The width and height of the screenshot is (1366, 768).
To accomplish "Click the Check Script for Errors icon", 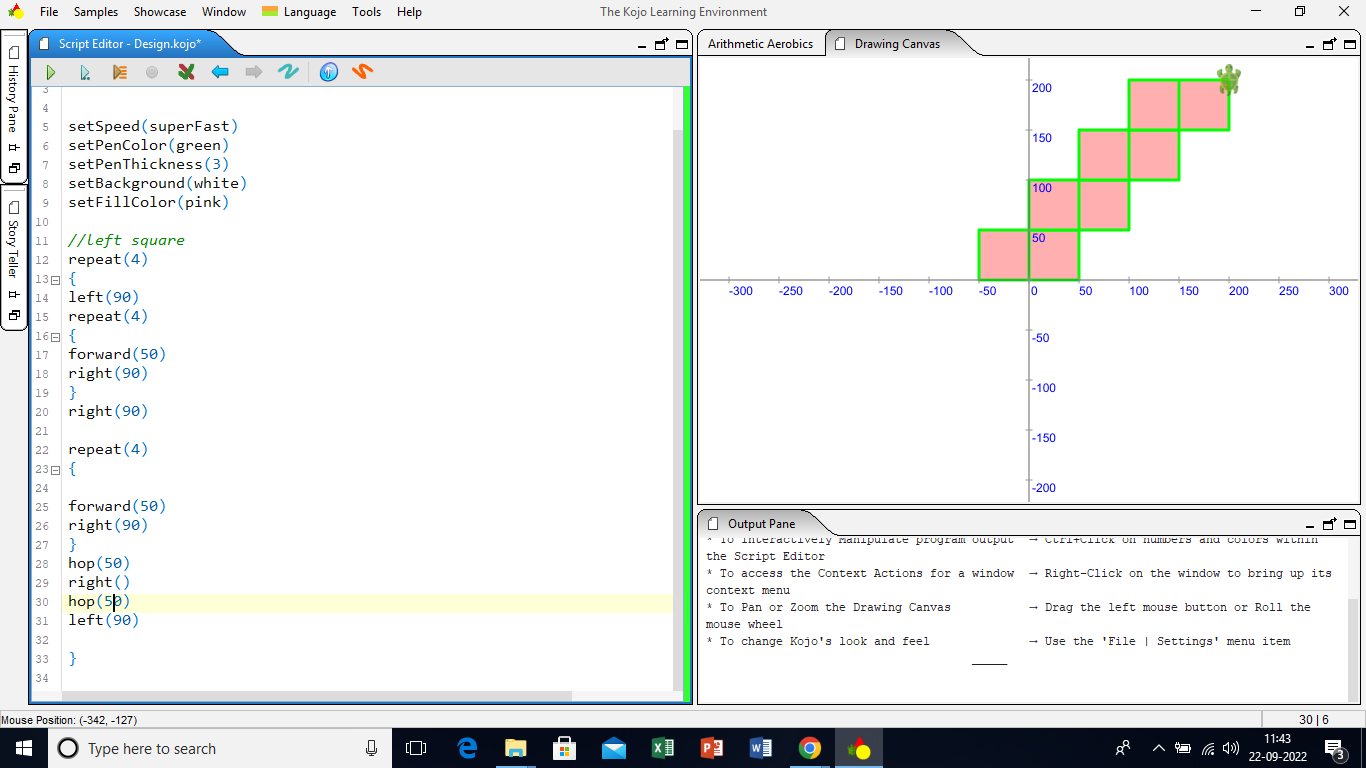I will pos(186,72).
